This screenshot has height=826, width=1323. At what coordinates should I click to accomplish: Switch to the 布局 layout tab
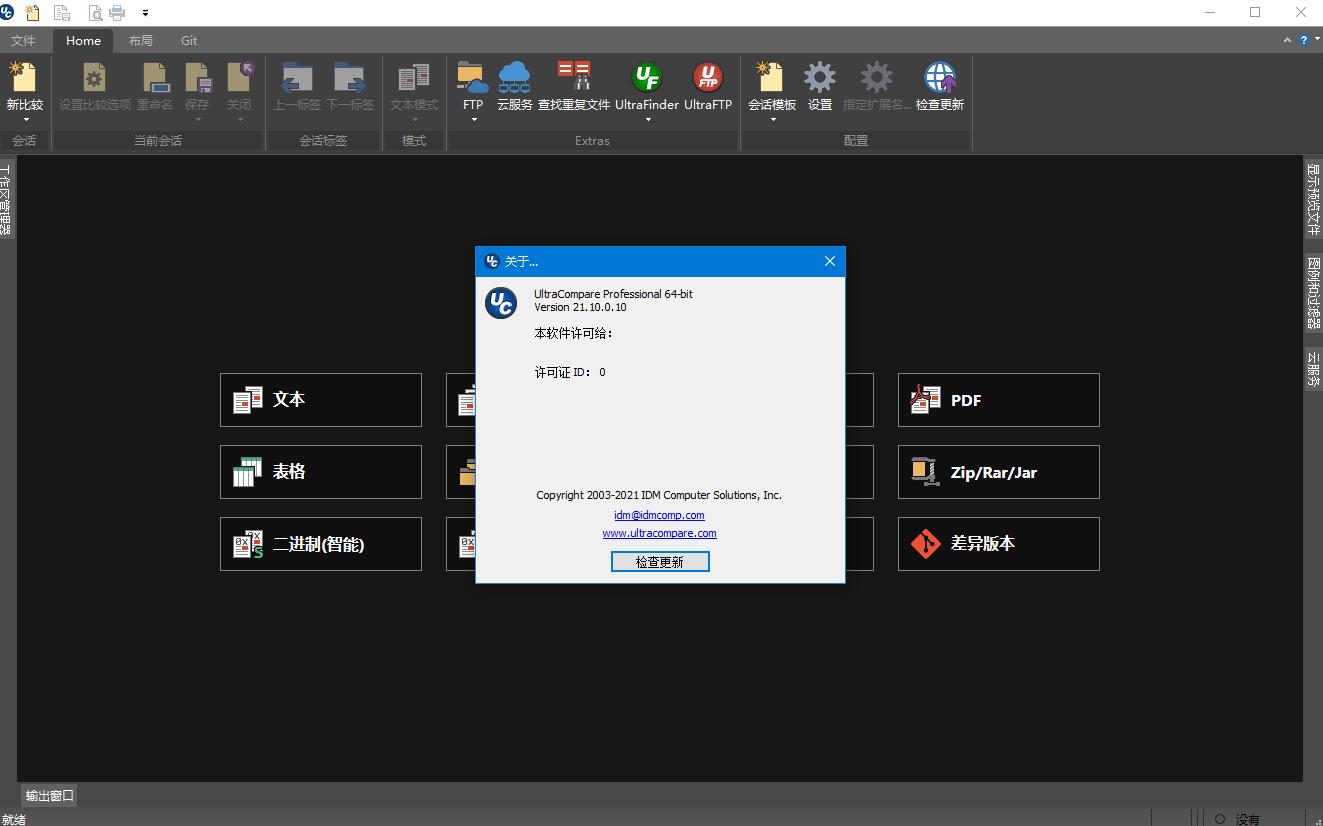[x=141, y=41]
